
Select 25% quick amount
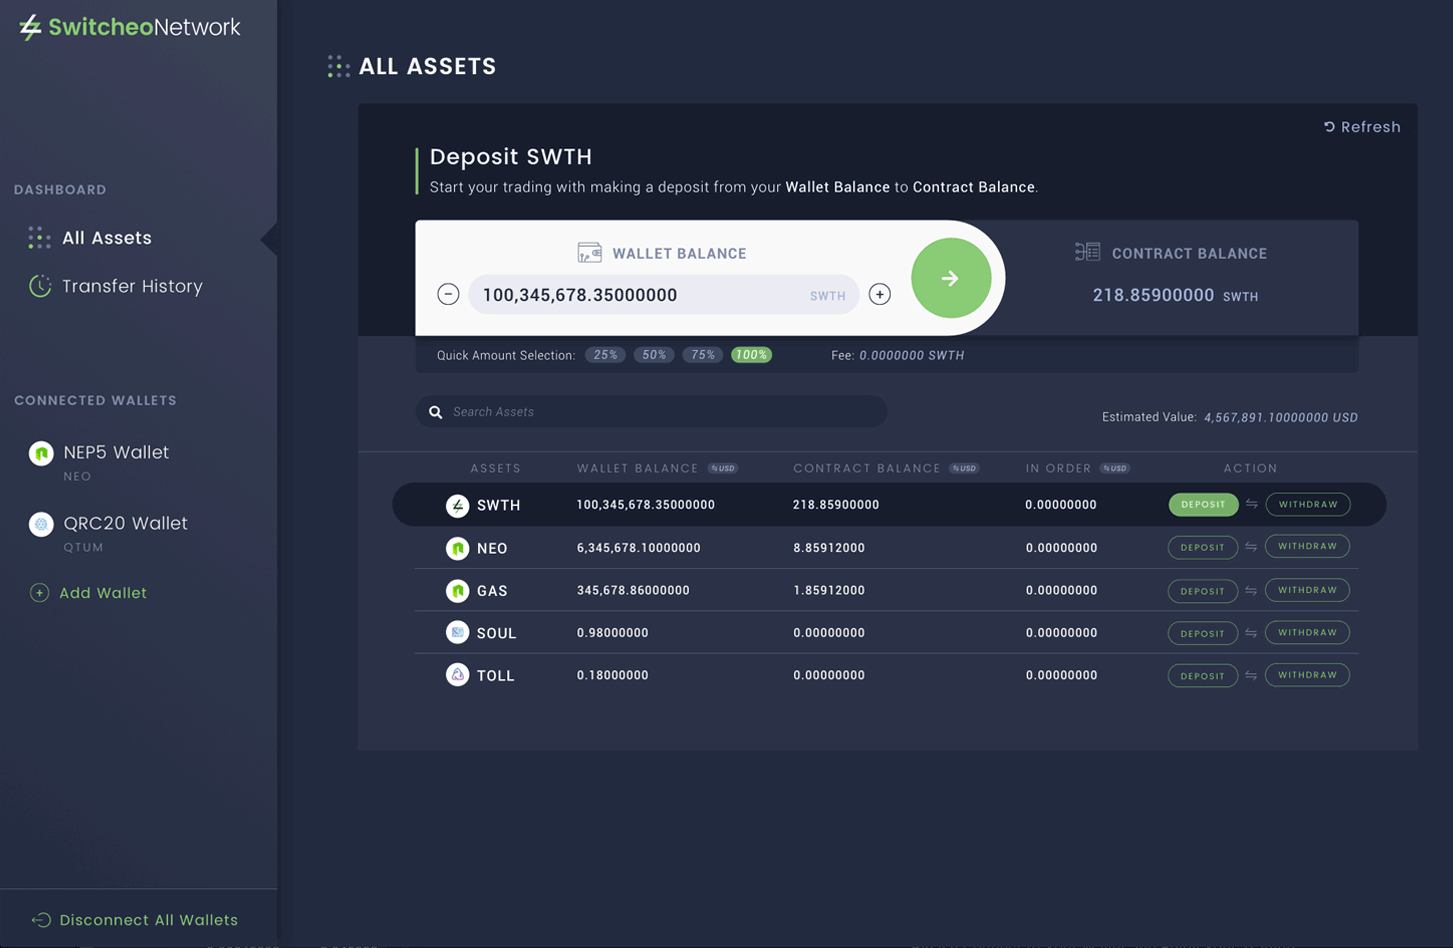pyautogui.click(x=605, y=355)
